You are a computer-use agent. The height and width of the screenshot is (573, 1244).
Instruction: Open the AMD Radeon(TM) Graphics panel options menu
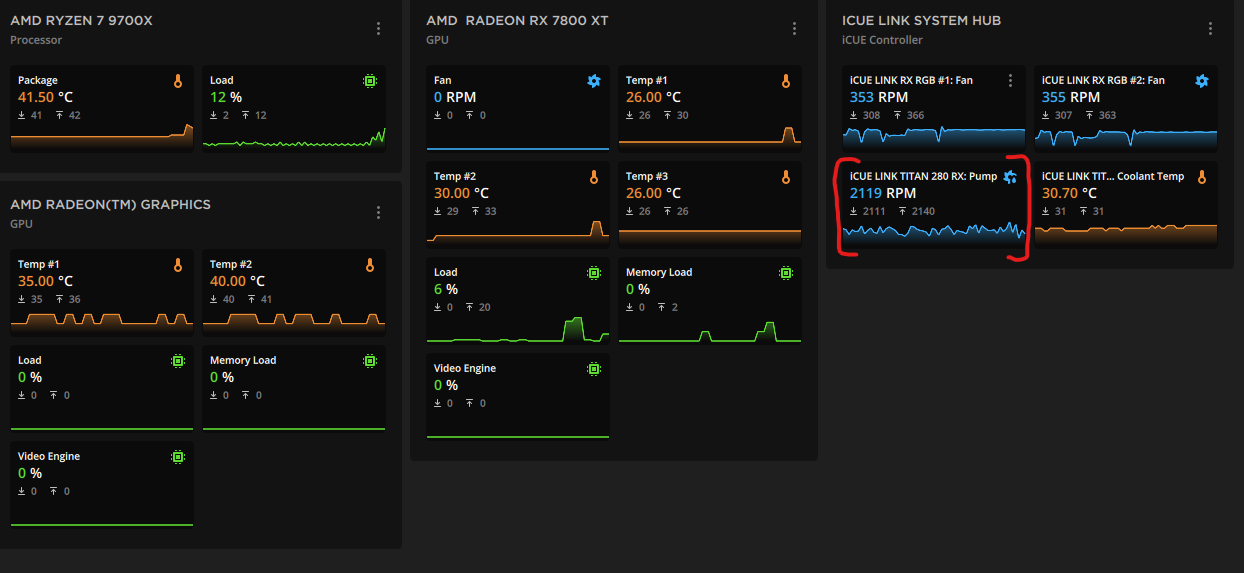pyautogui.click(x=378, y=213)
